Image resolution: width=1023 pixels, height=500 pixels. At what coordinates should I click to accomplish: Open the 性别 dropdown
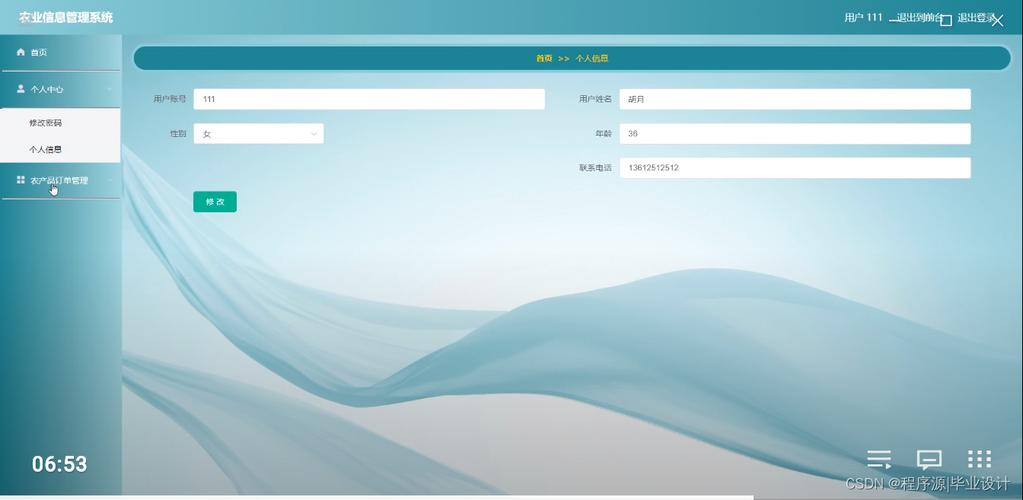pyautogui.click(x=258, y=134)
